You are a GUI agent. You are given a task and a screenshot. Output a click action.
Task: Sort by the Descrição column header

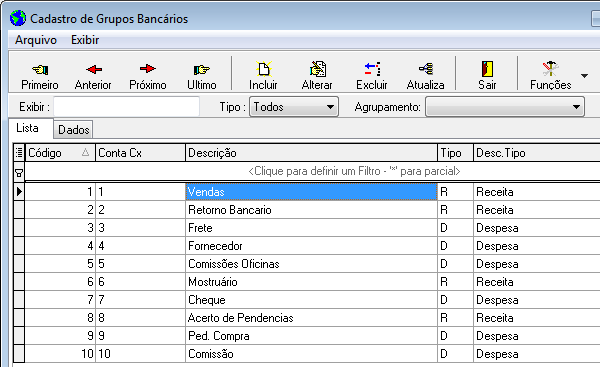[311, 153]
